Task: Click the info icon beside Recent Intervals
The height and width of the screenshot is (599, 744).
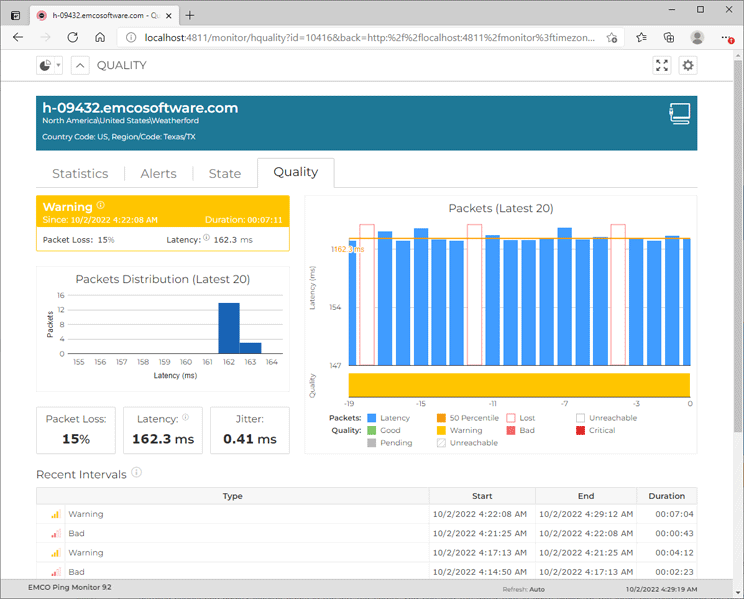Action: (x=136, y=473)
